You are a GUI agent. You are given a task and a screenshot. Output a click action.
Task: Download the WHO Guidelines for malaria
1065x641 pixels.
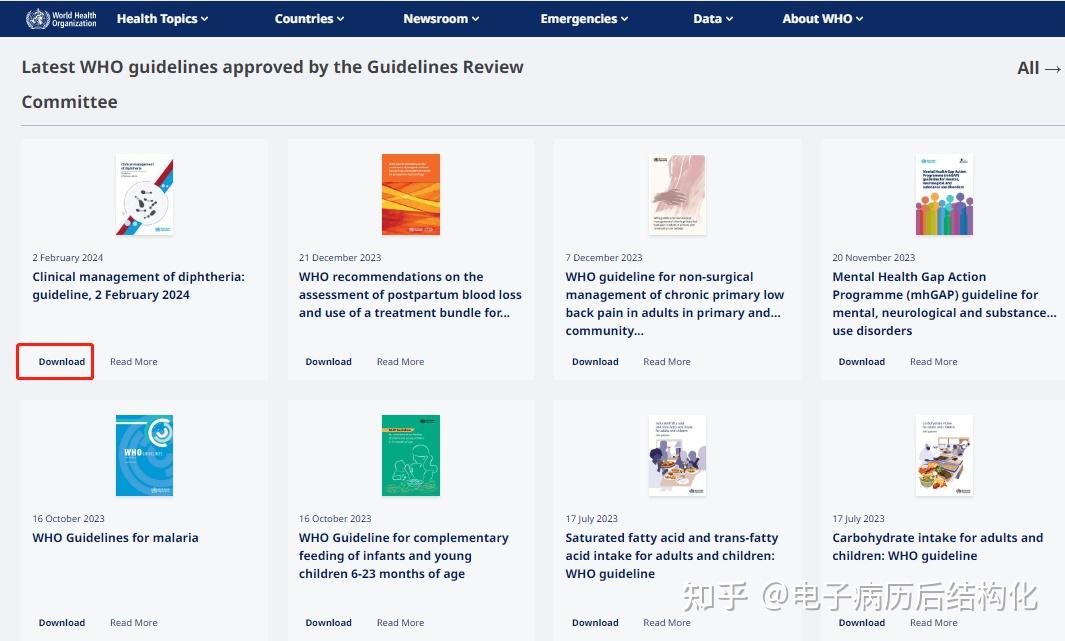(x=62, y=623)
